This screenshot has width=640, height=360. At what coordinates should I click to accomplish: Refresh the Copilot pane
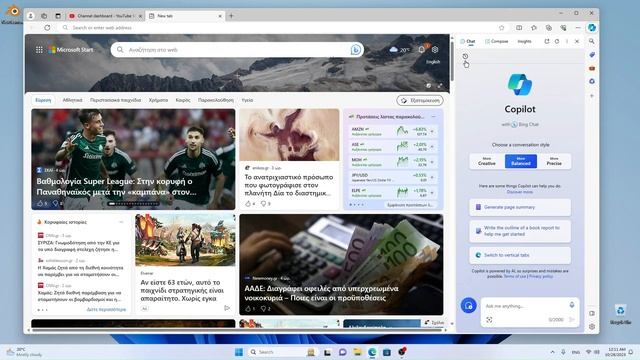pos(557,41)
